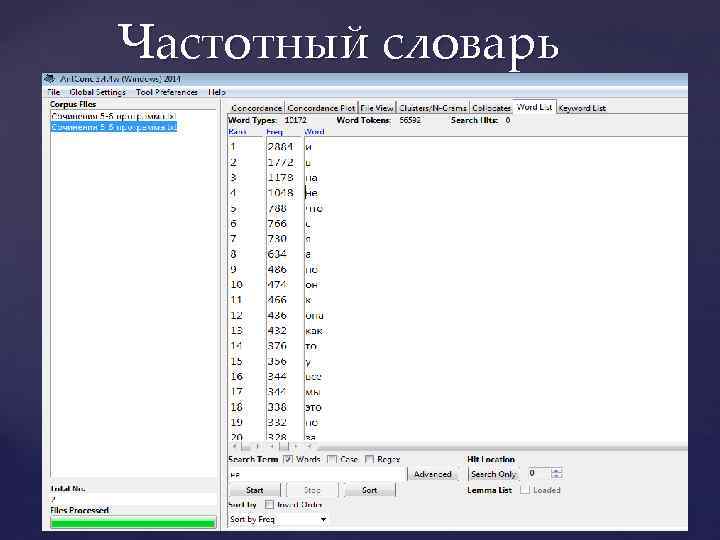Open the Help menu
The height and width of the screenshot is (540, 720).
(216, 92)
